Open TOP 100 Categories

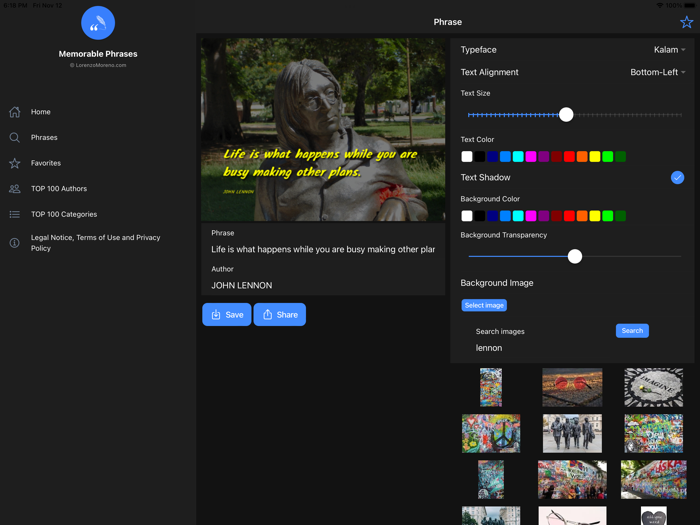[x=64, y=214]
